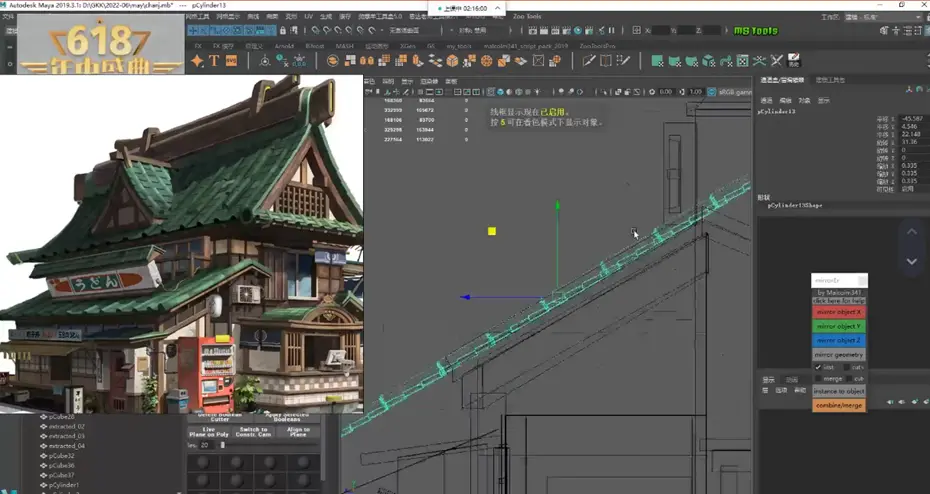Click the open book mirror shelf icon

pos(606,60)
